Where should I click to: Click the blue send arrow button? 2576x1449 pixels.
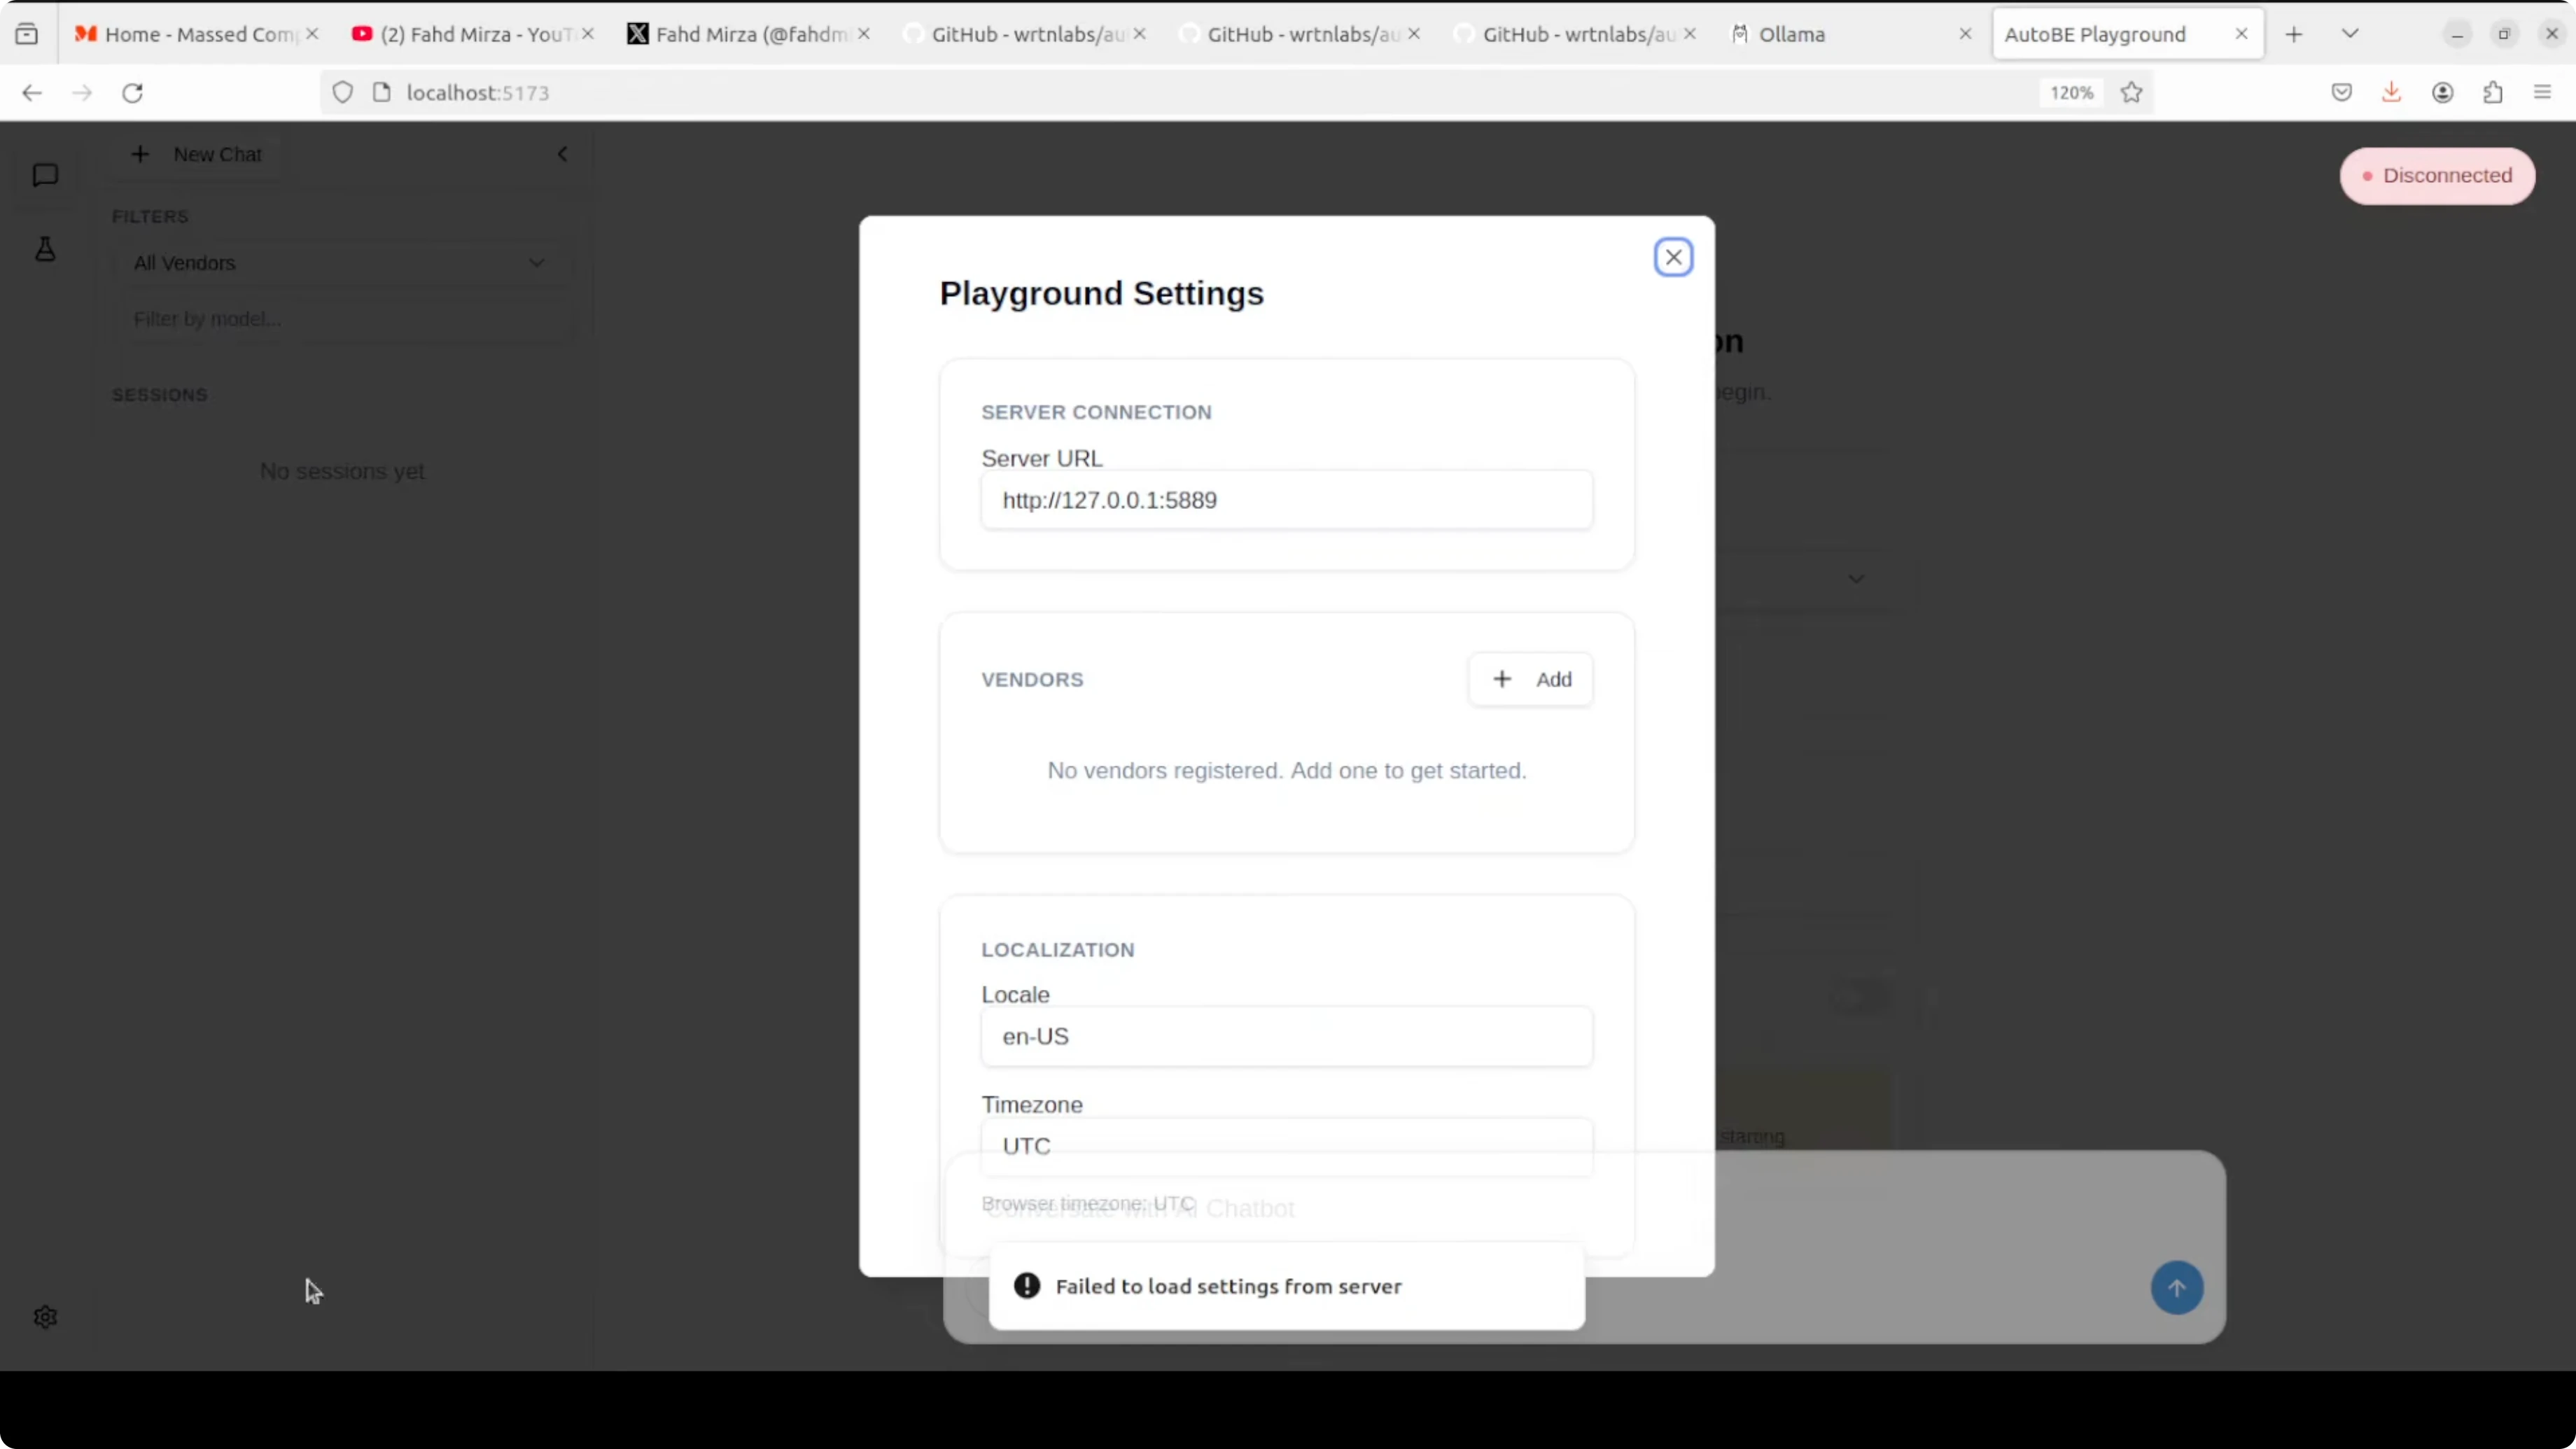coord(2176,1287)
